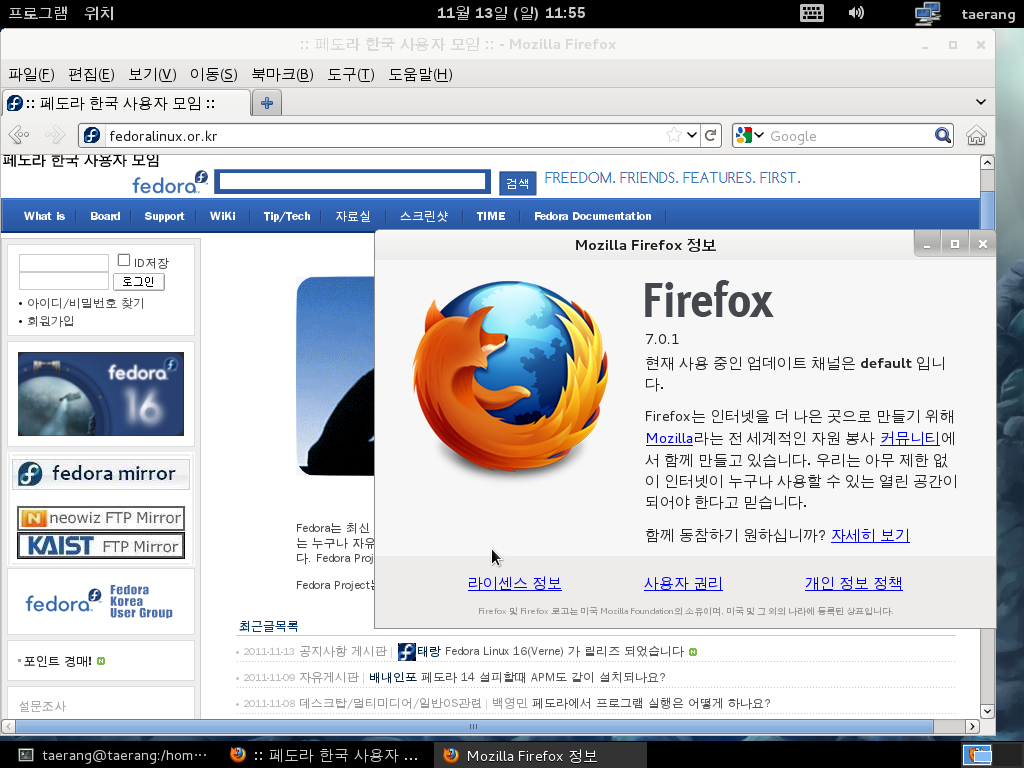Open the 편집(E) menu
Image resolution: width=1024 pixels, height=768 pixels.
[x=91, y=74]
